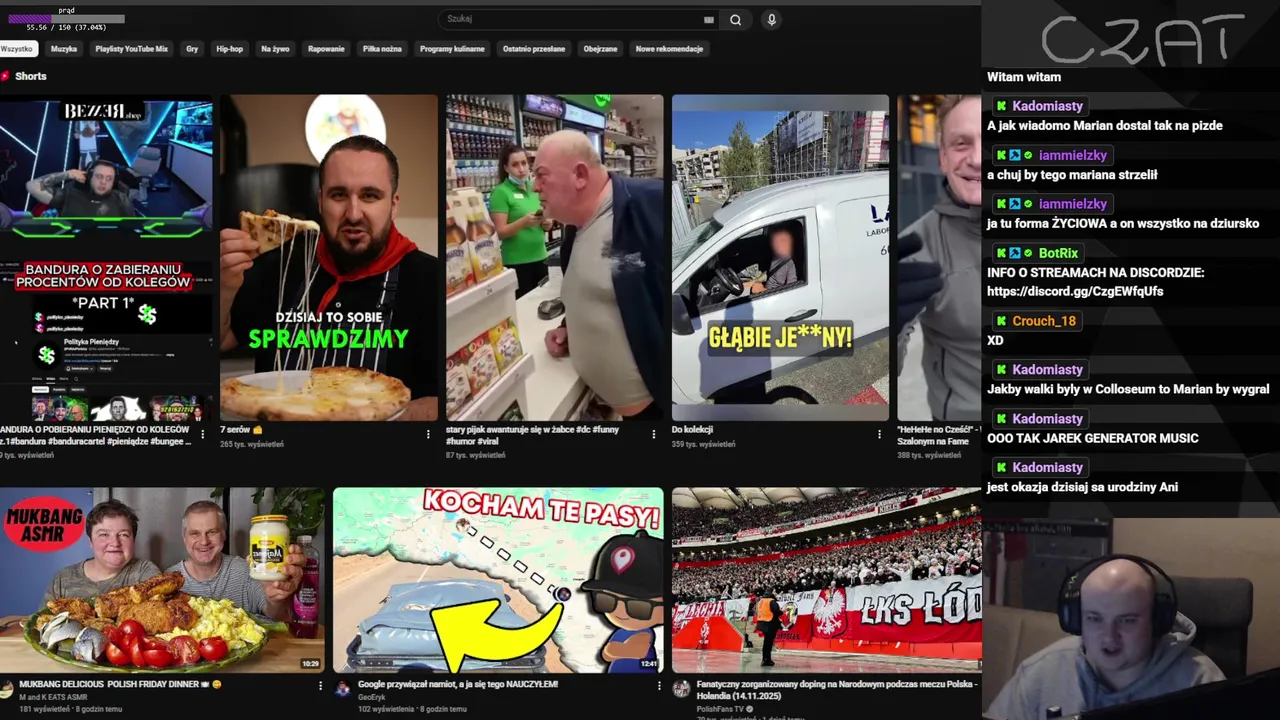Image resolution: width=1280 pixels, height=720 pixels.
Task: Click the search magnifier button
Action: (x=736, y=19)
